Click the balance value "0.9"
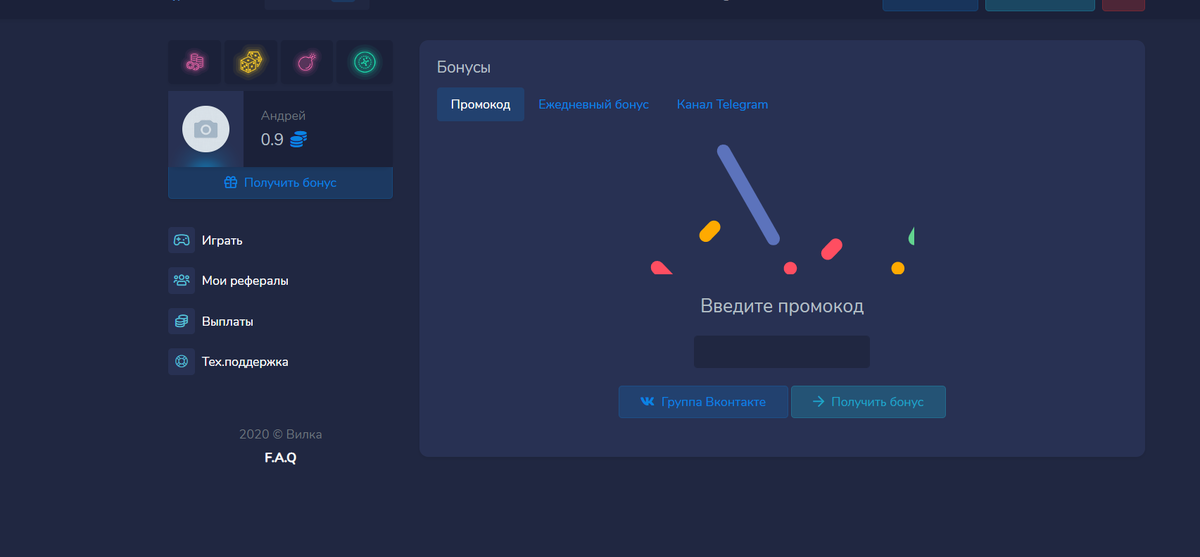Image resolution: width=1200 pixels, height=557 pixels. pos(272,140)
